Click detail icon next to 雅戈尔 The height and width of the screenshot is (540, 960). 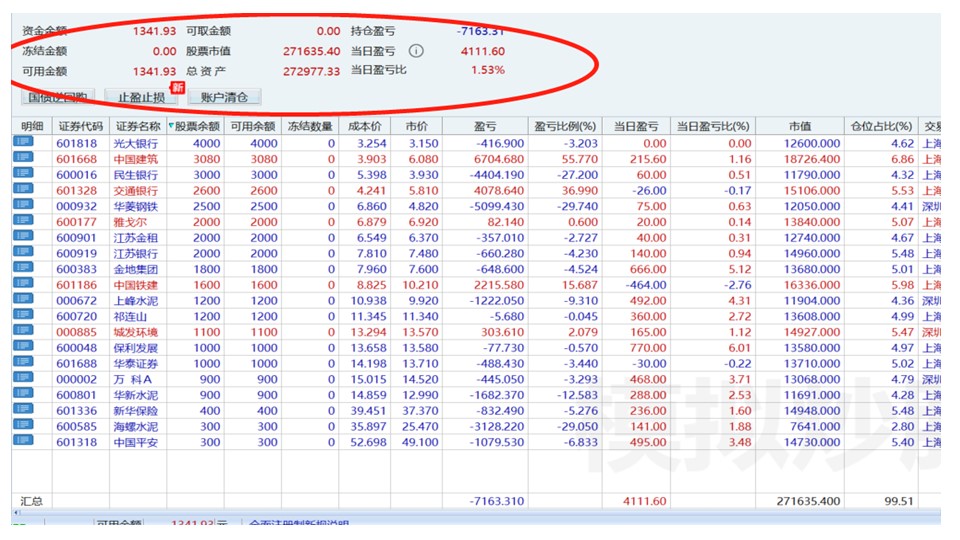(23, 222)
